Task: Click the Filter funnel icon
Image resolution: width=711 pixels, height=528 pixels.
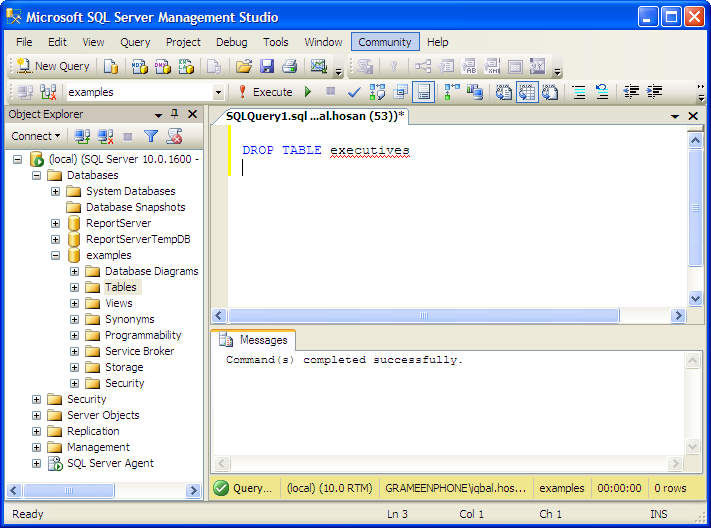Action: click(x=151, y=136)
